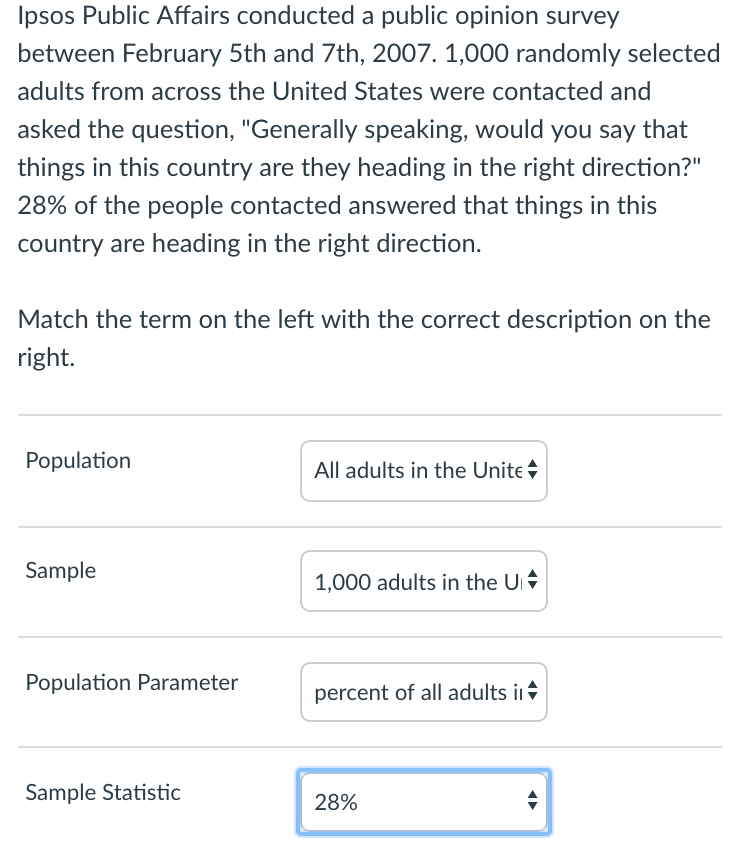Click the Sample Statistic row label
740x868 pixels.
point(103,792)
